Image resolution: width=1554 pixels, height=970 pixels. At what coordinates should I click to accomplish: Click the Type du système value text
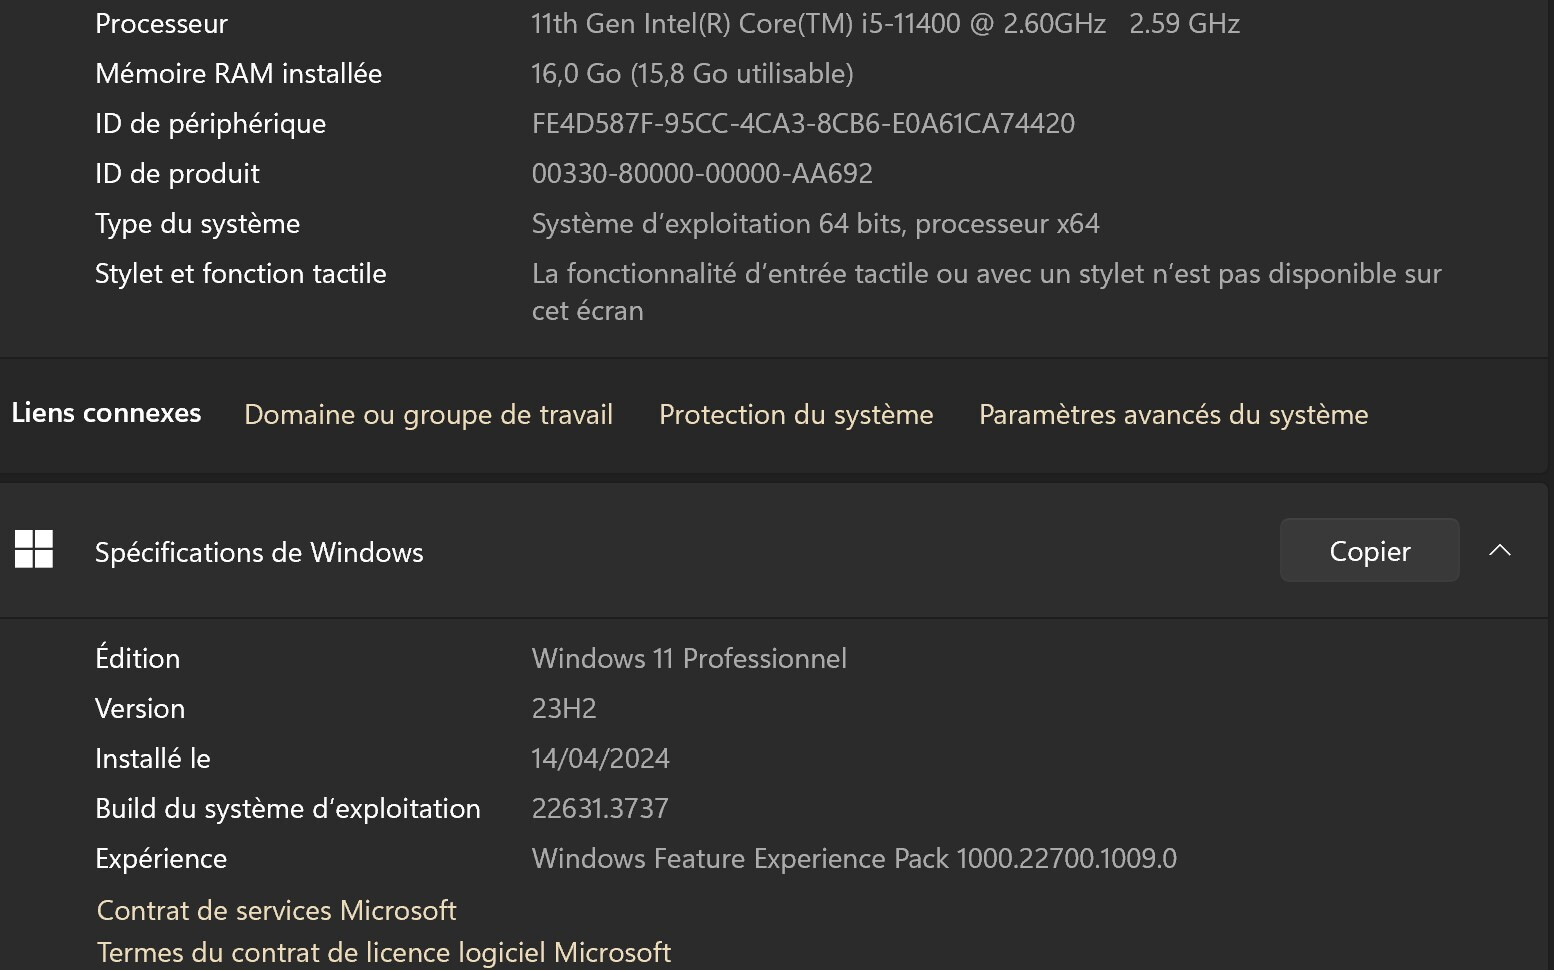coord(815,223)
